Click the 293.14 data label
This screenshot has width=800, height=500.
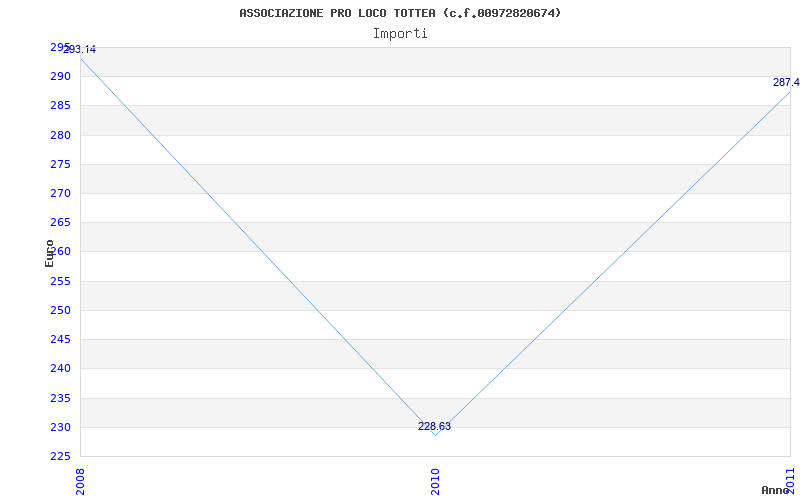coord(80,49)
